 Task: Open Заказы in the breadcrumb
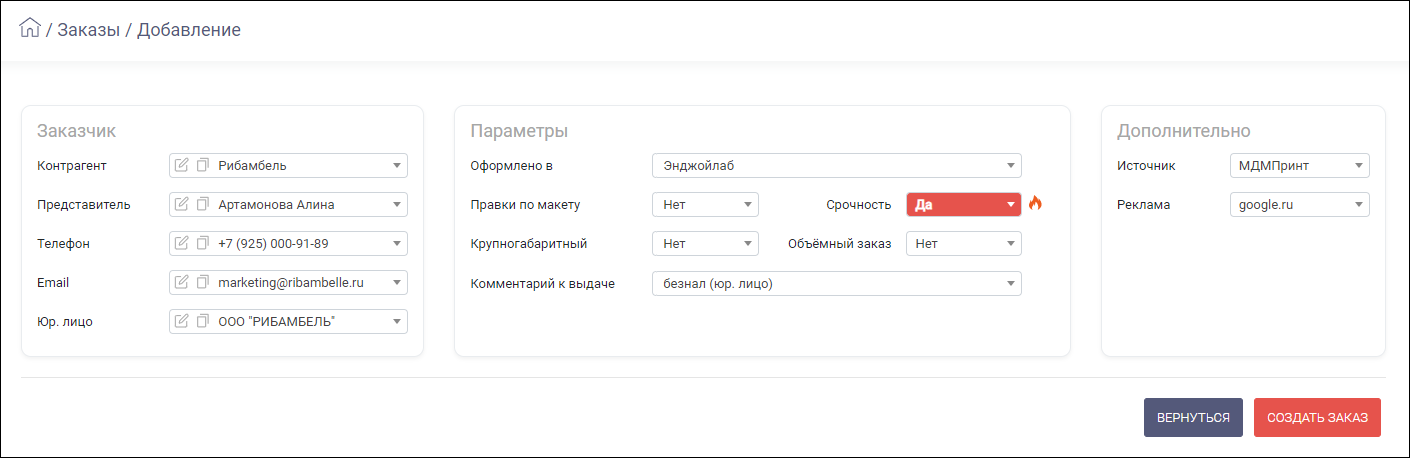[89, 29]
